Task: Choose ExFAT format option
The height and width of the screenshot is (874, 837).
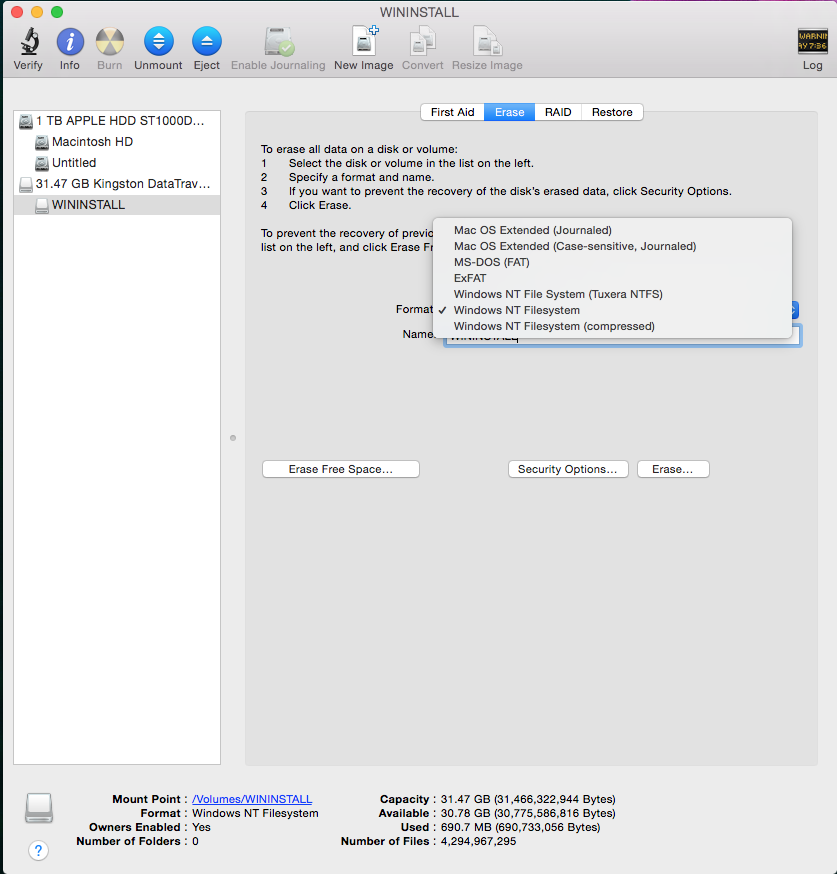Action: 612,278
